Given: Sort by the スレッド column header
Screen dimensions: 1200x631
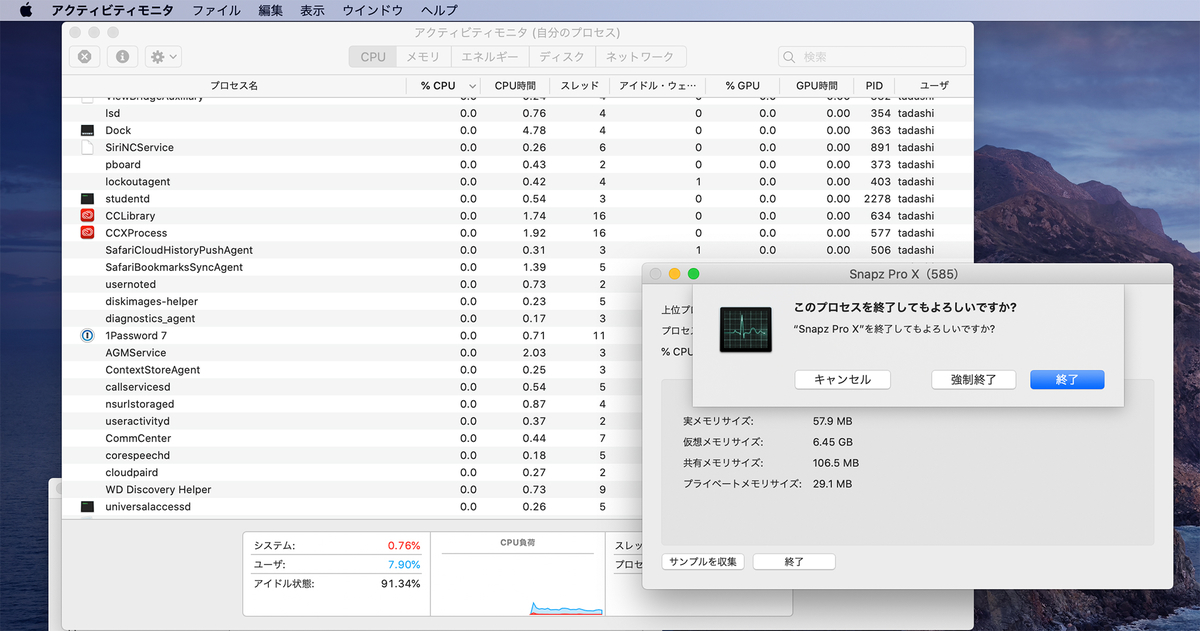Looking at the screenshot, I should click(579, 86).
